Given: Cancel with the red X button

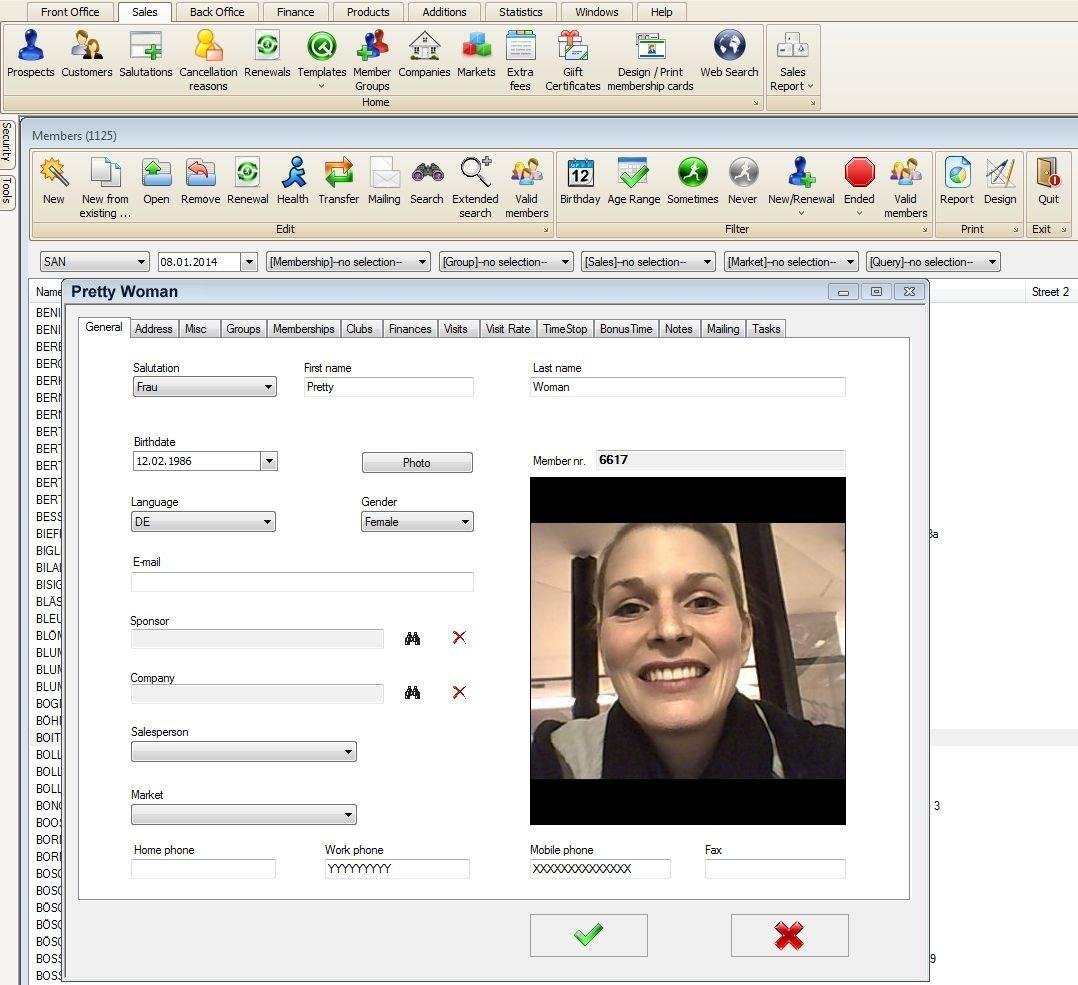Looking at the screenshot, I should [789, 935].
